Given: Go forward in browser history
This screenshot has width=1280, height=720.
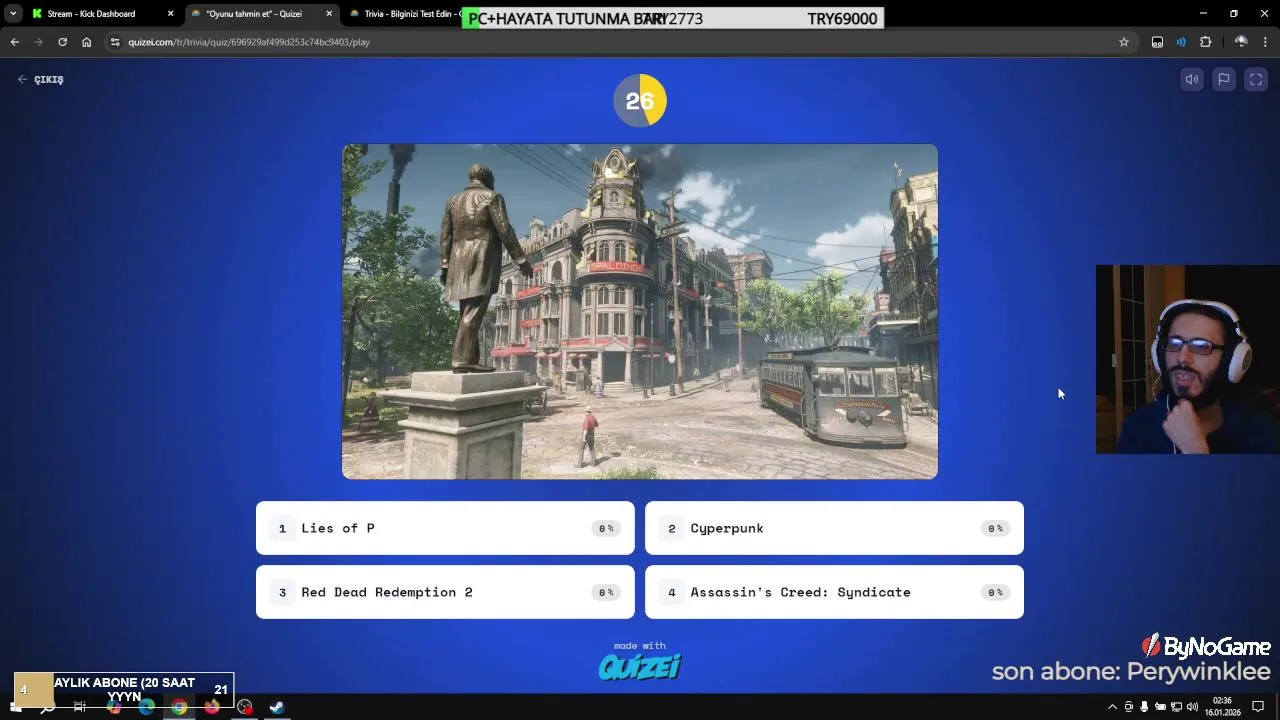Looking at the screenshot, I should point(38,42).
